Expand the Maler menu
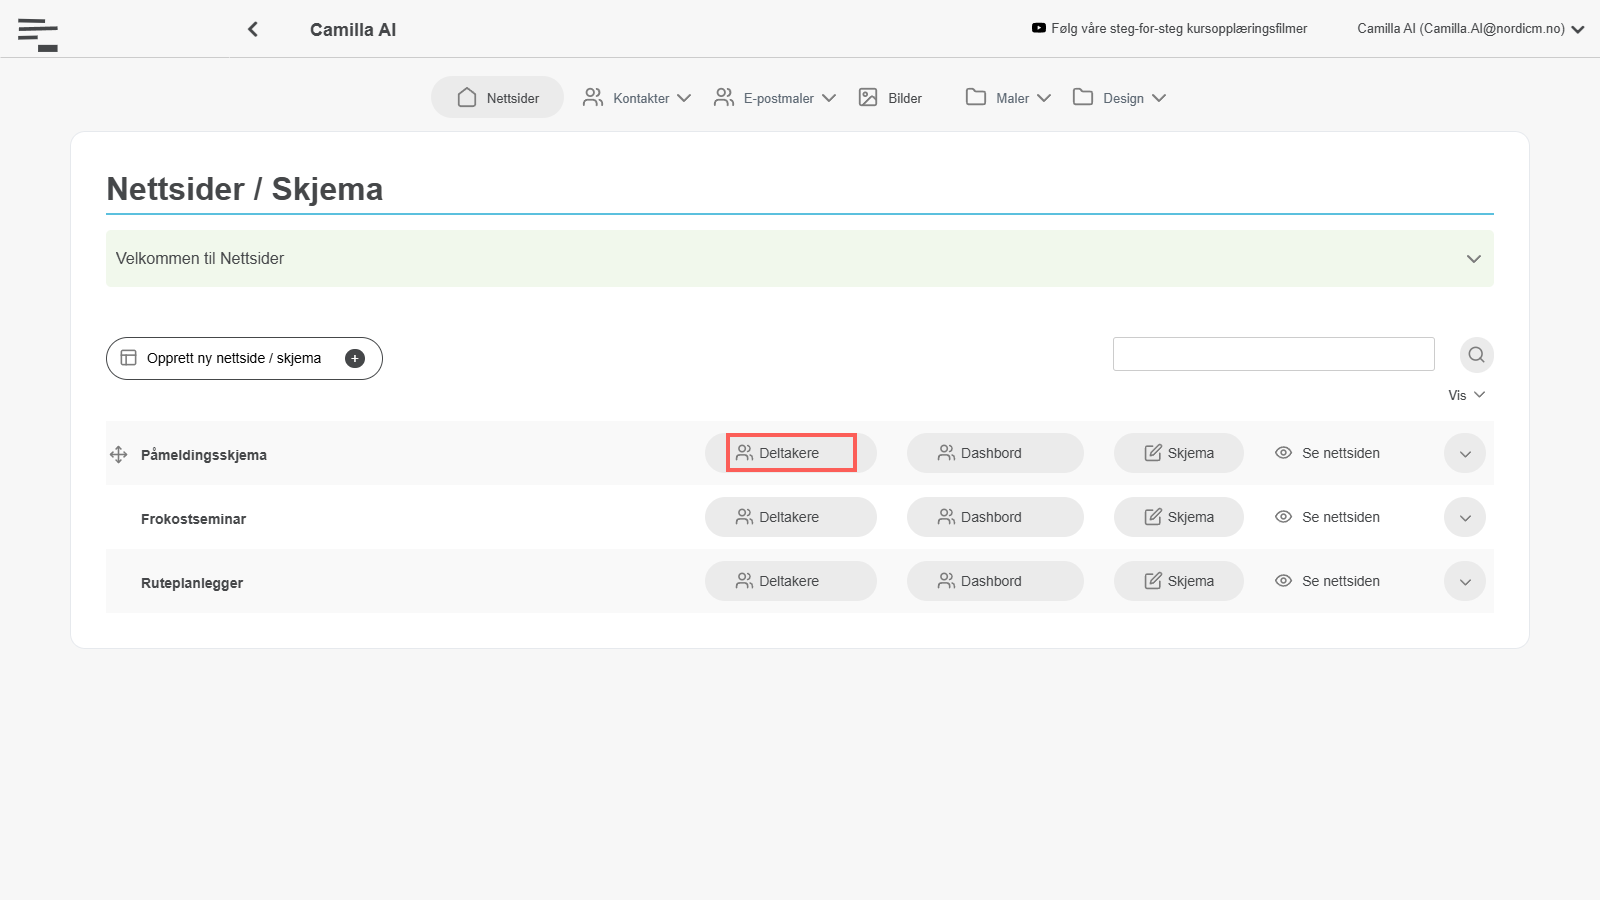The width and height of the screenshot is (1600, 900). coord(1008,98)
